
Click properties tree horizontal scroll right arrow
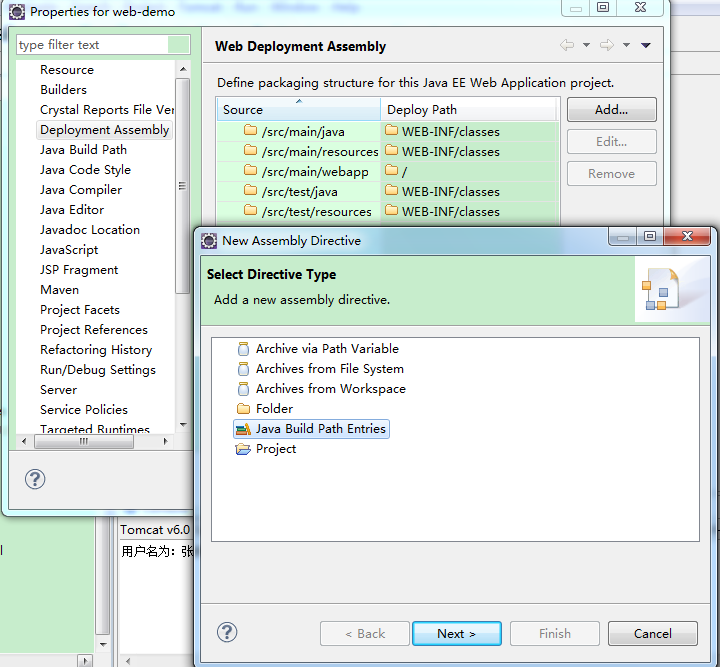coord(165,442)
